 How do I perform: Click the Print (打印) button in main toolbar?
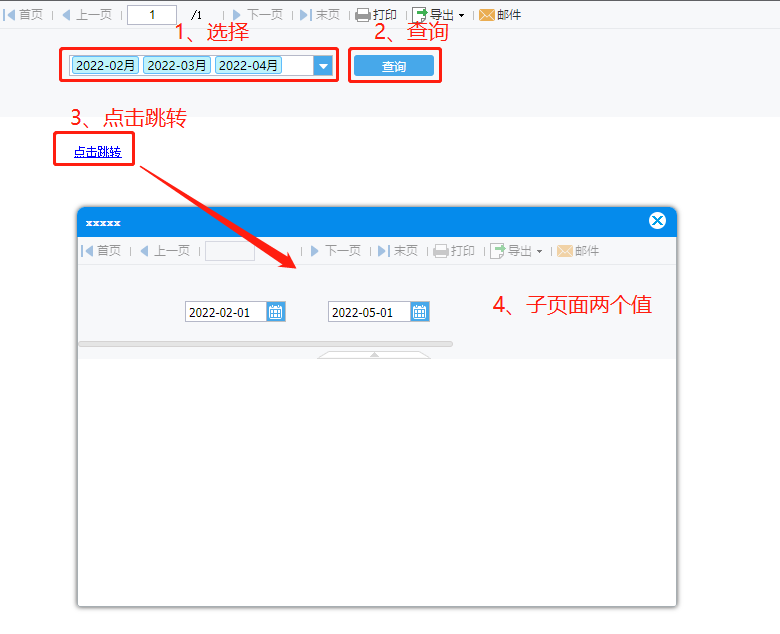pos(377,15)
